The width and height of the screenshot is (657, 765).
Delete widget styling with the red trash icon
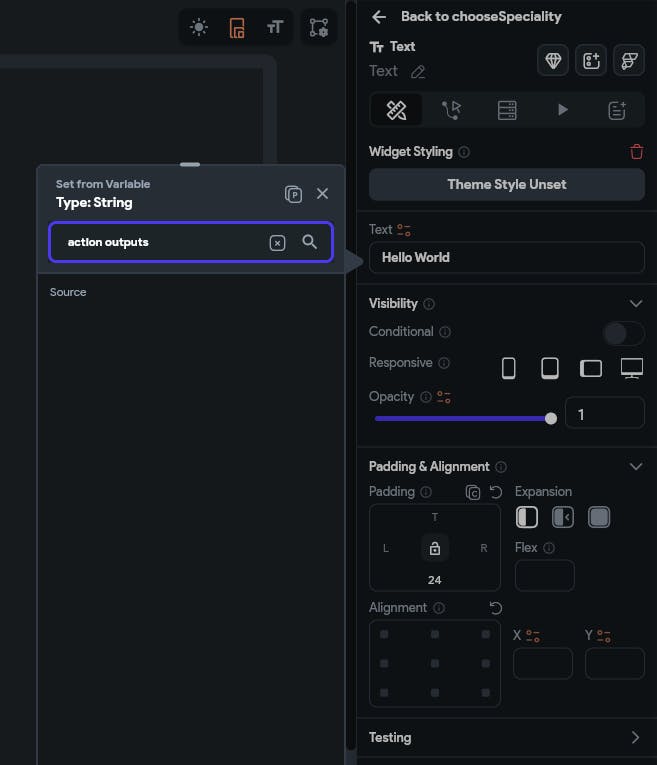coord(636,152)
